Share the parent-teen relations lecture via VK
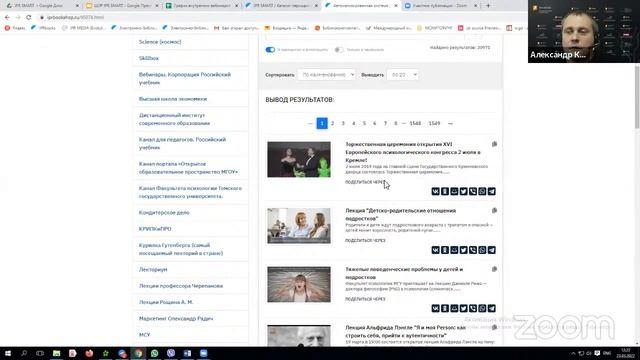Viewport: 640px width, 360px height. [x=436, y=250]
